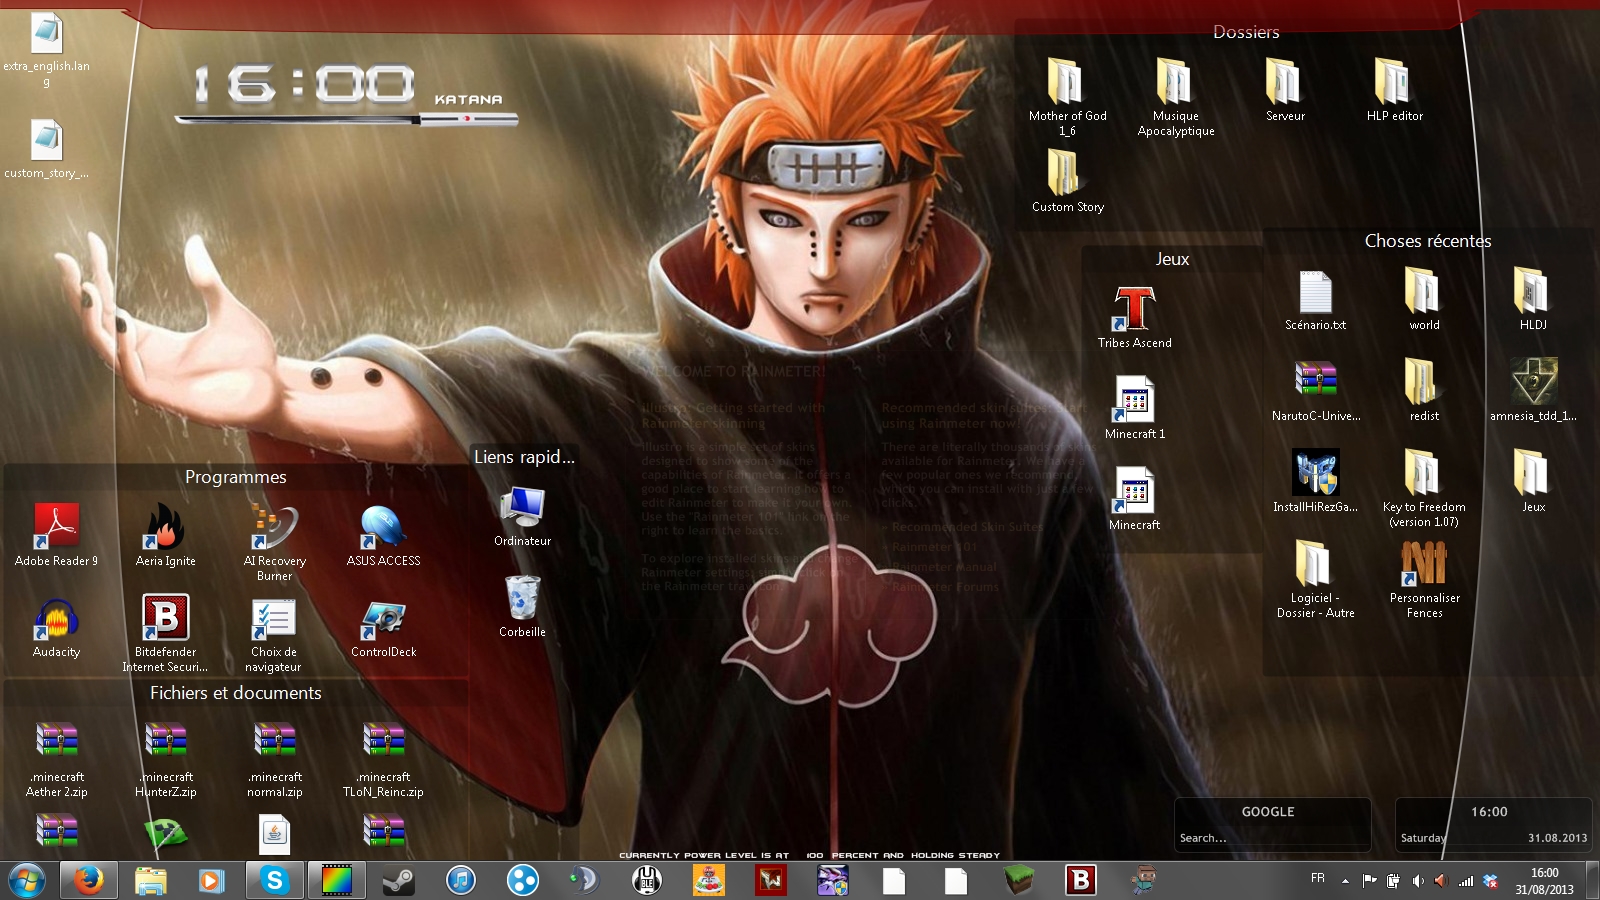Launch Personnaliser Fences shortcut

click(1424, 579)
